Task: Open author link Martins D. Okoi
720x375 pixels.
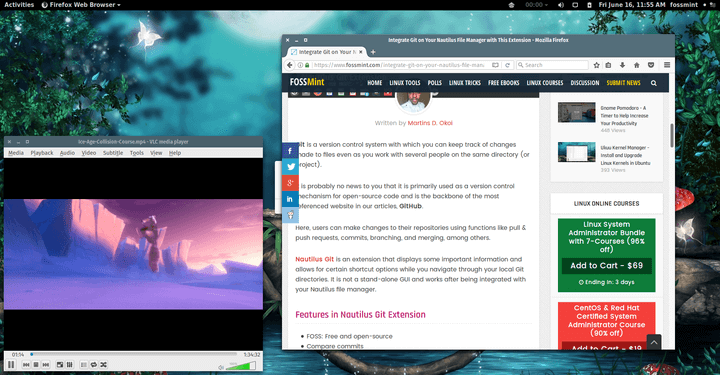Action: click(x=430, y=123)
